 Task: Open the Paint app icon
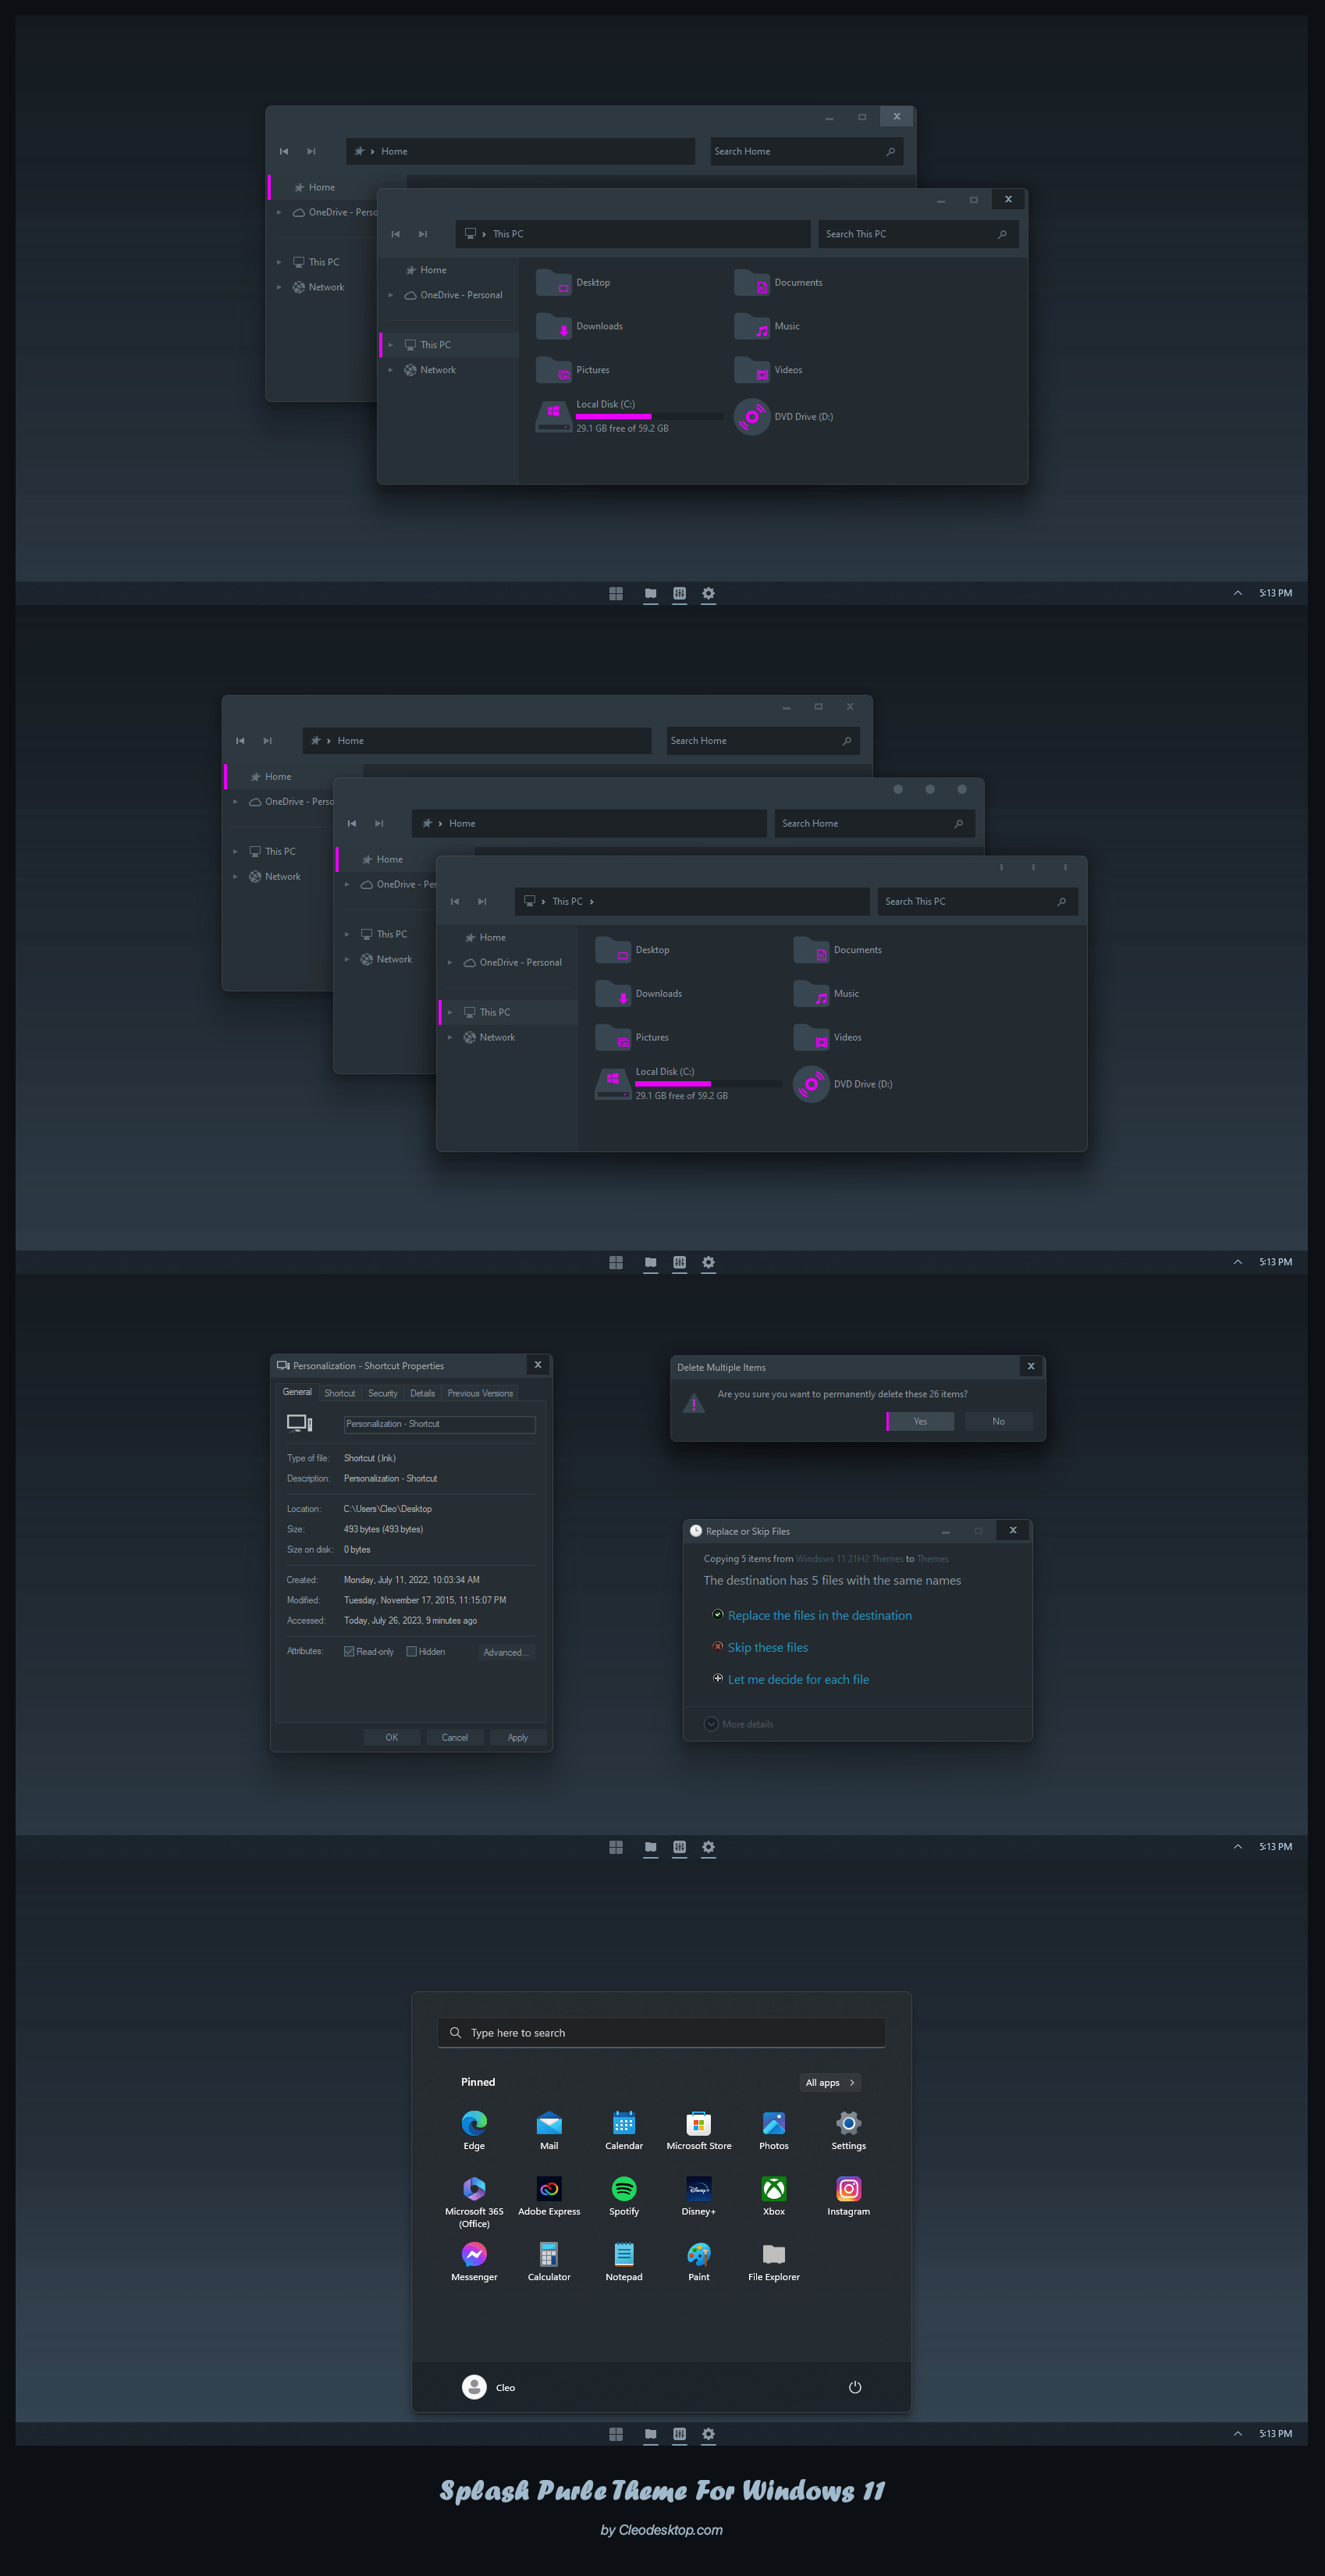pos(698,2254)
